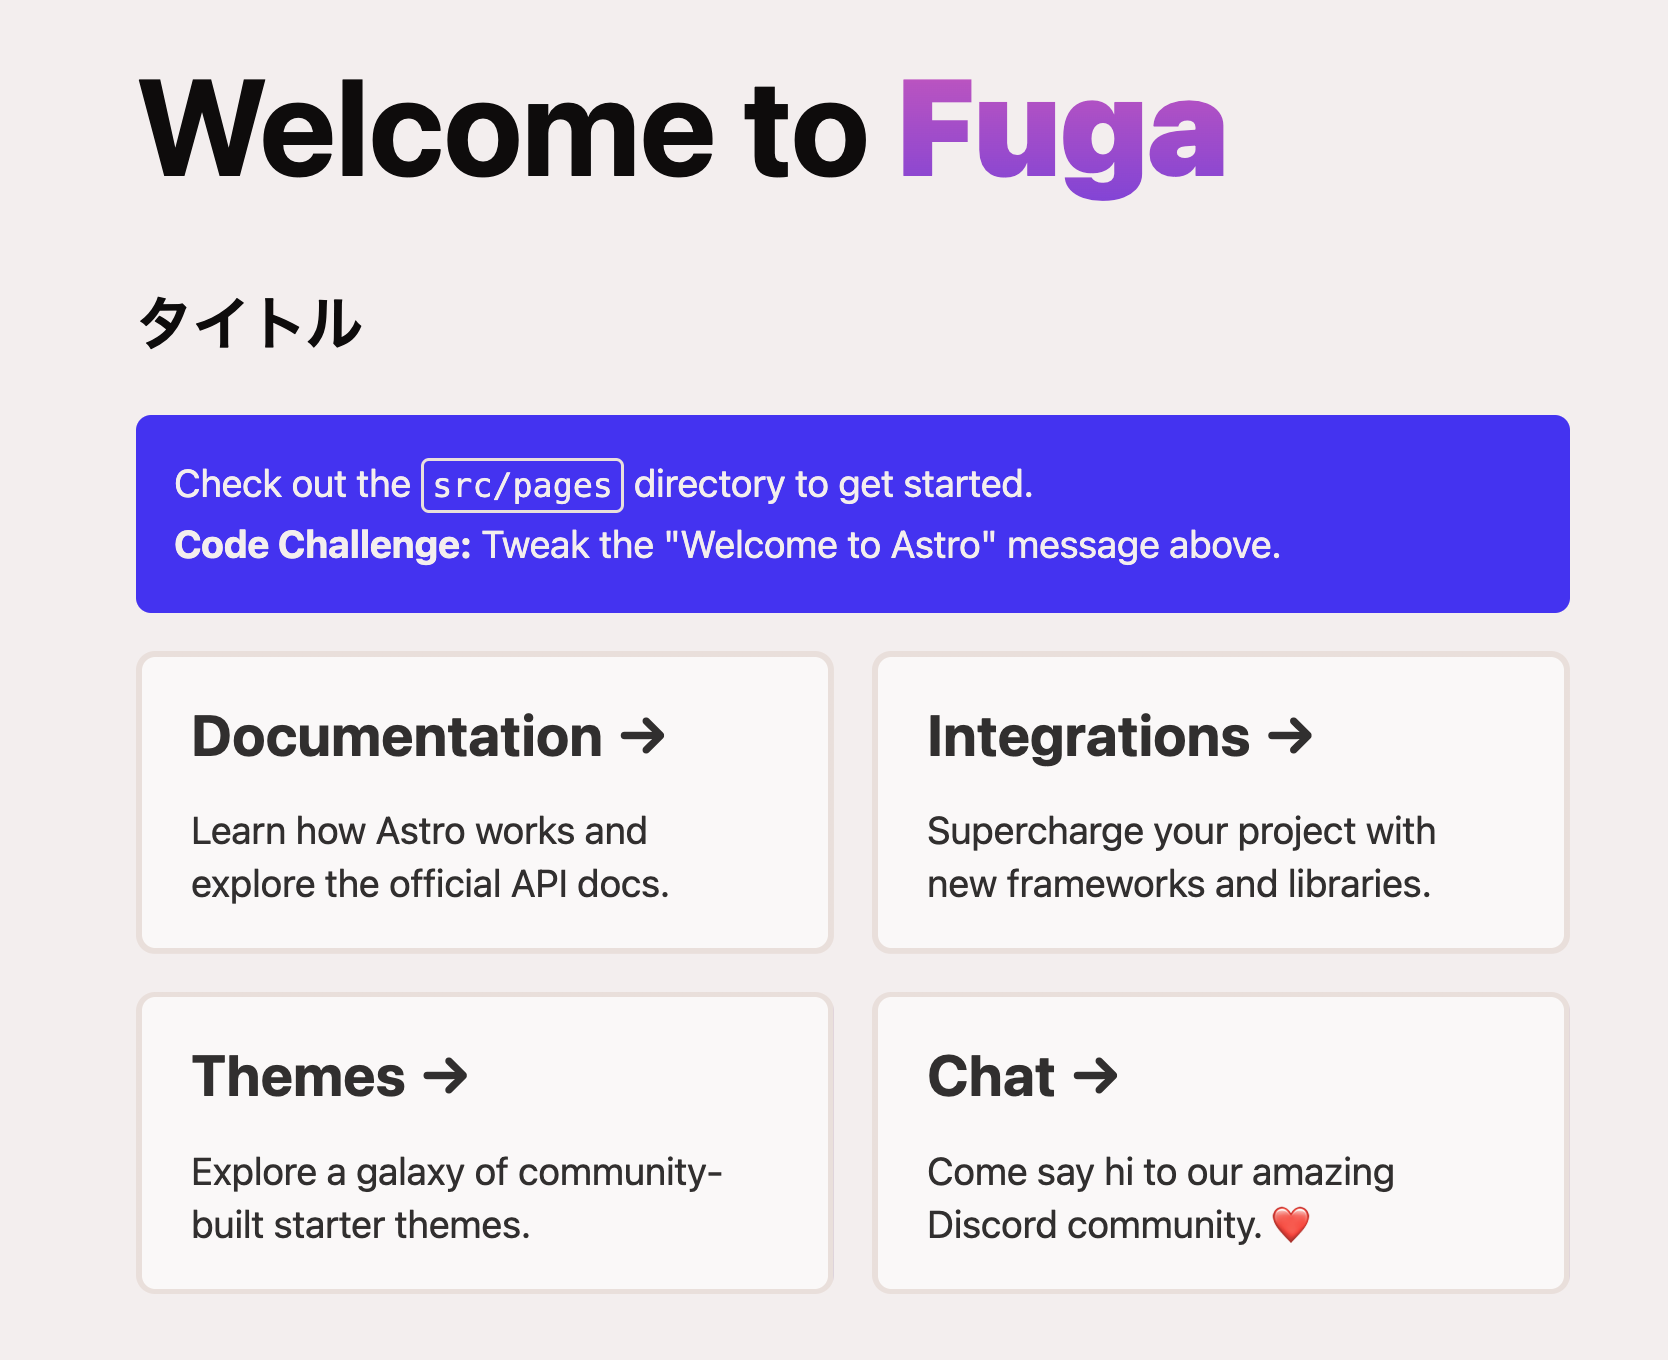
Task: Click the arrow icon next to Integrations
Action: tap(1293, 737)
